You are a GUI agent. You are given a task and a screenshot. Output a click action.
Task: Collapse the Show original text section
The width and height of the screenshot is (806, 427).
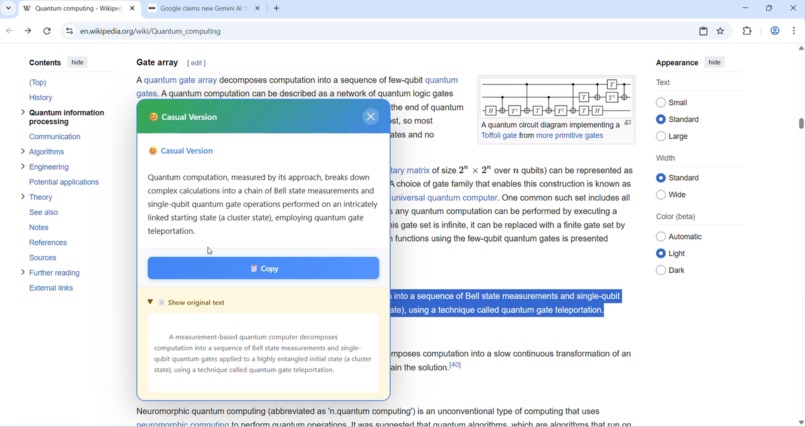(x=186, y=302)
